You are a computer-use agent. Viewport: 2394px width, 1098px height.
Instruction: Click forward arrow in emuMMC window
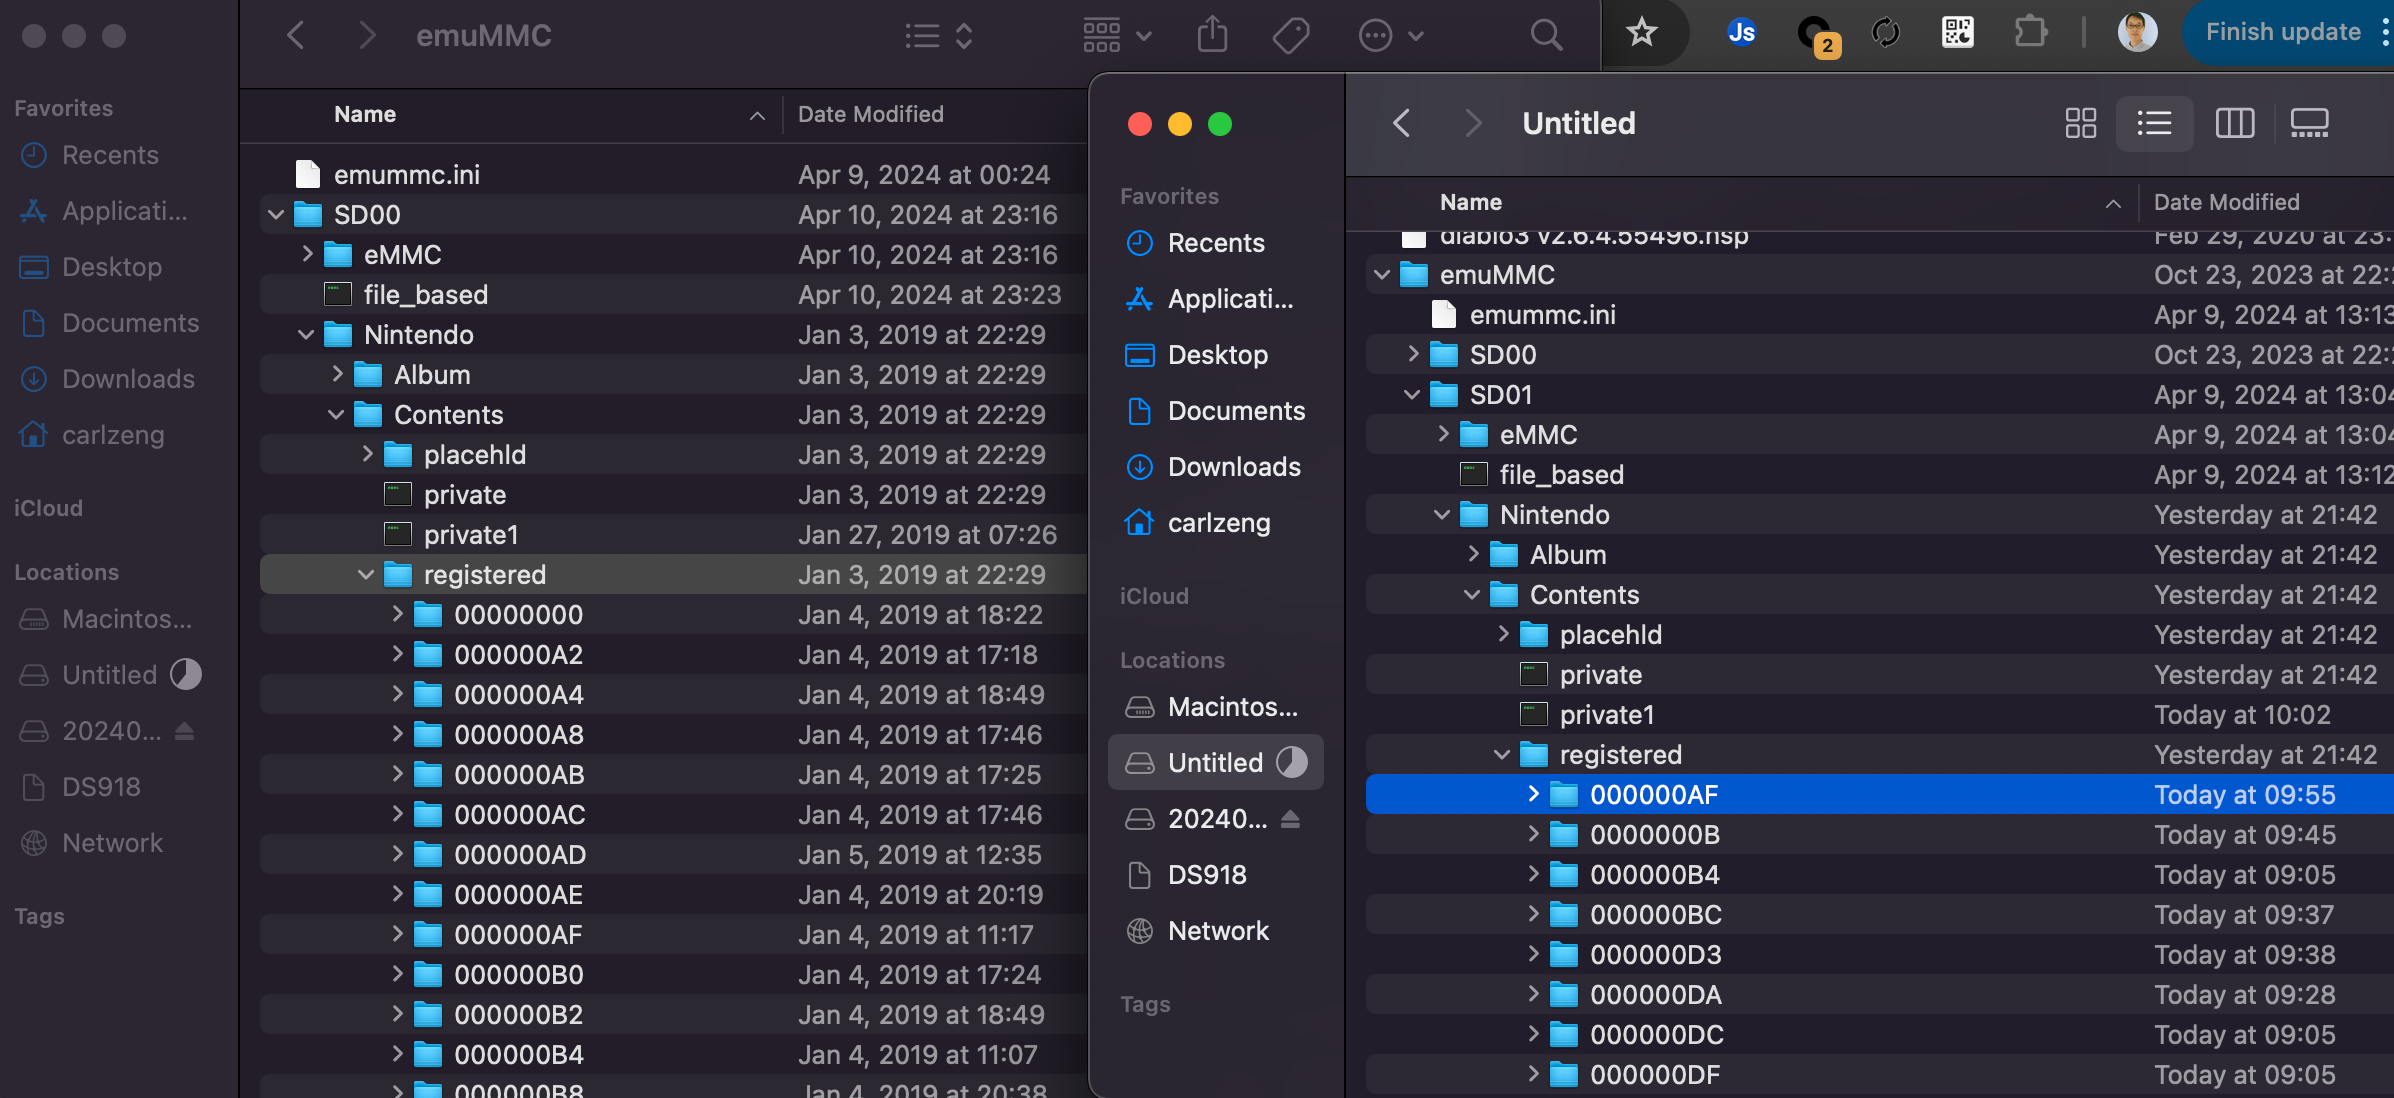click(367, 36)
